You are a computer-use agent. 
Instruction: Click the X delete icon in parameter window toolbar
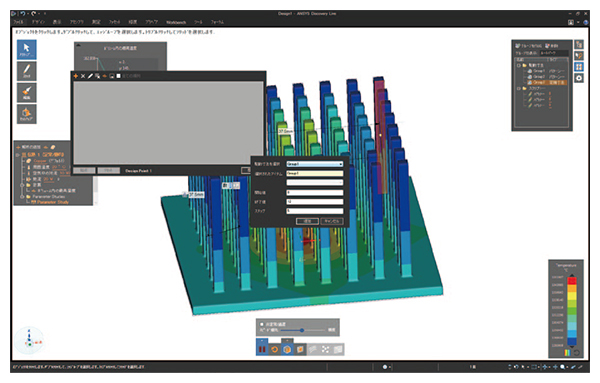[83, 76]
